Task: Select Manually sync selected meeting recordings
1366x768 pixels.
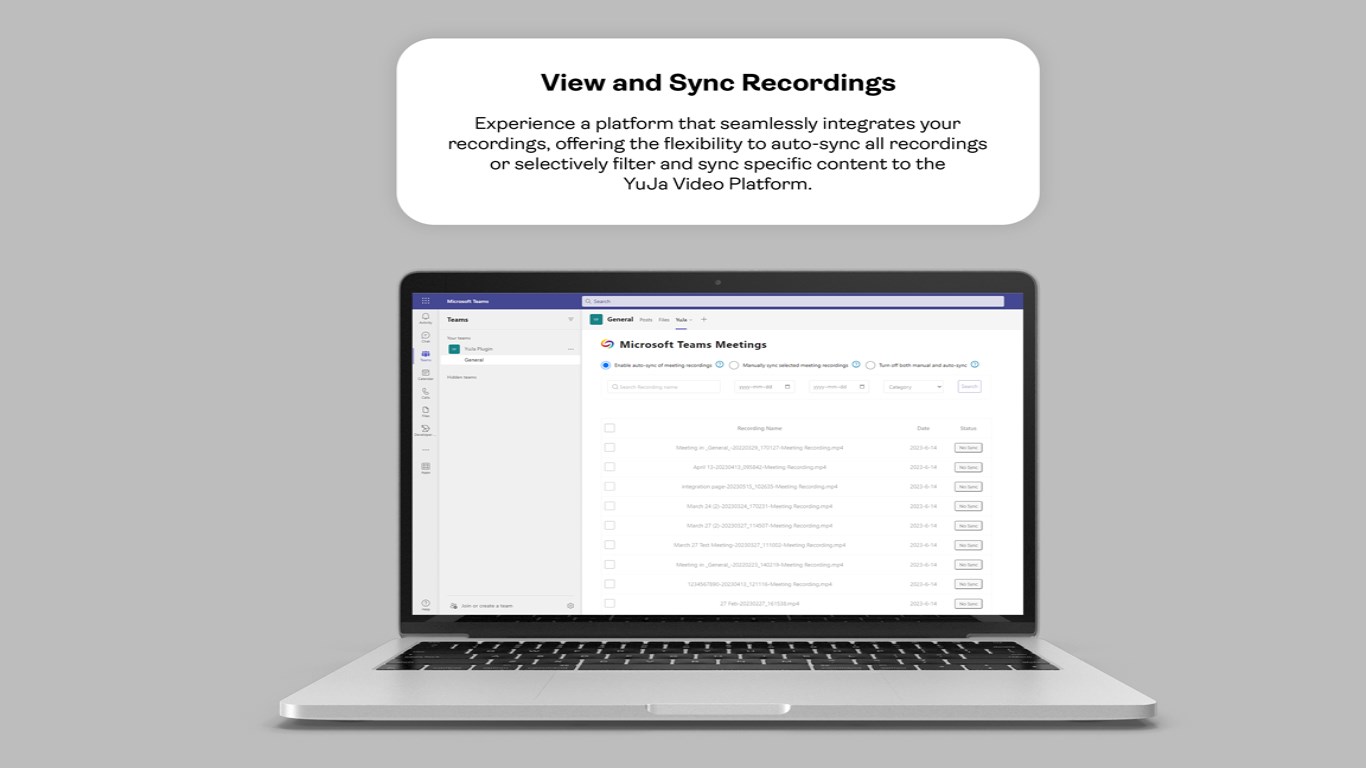Action: (734, 366)
